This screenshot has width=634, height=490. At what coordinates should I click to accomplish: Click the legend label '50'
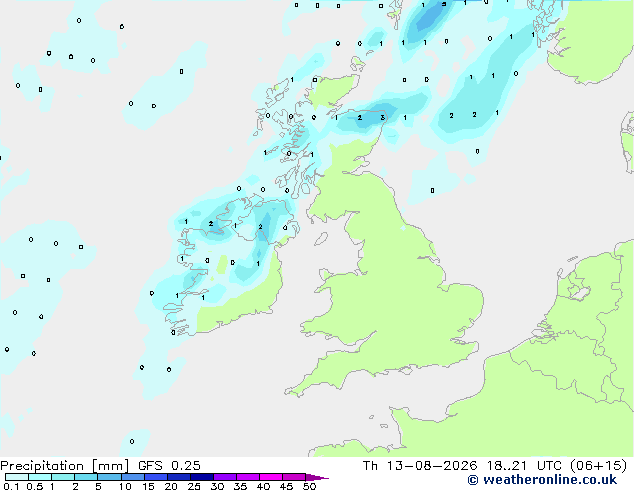coord(309,486)
